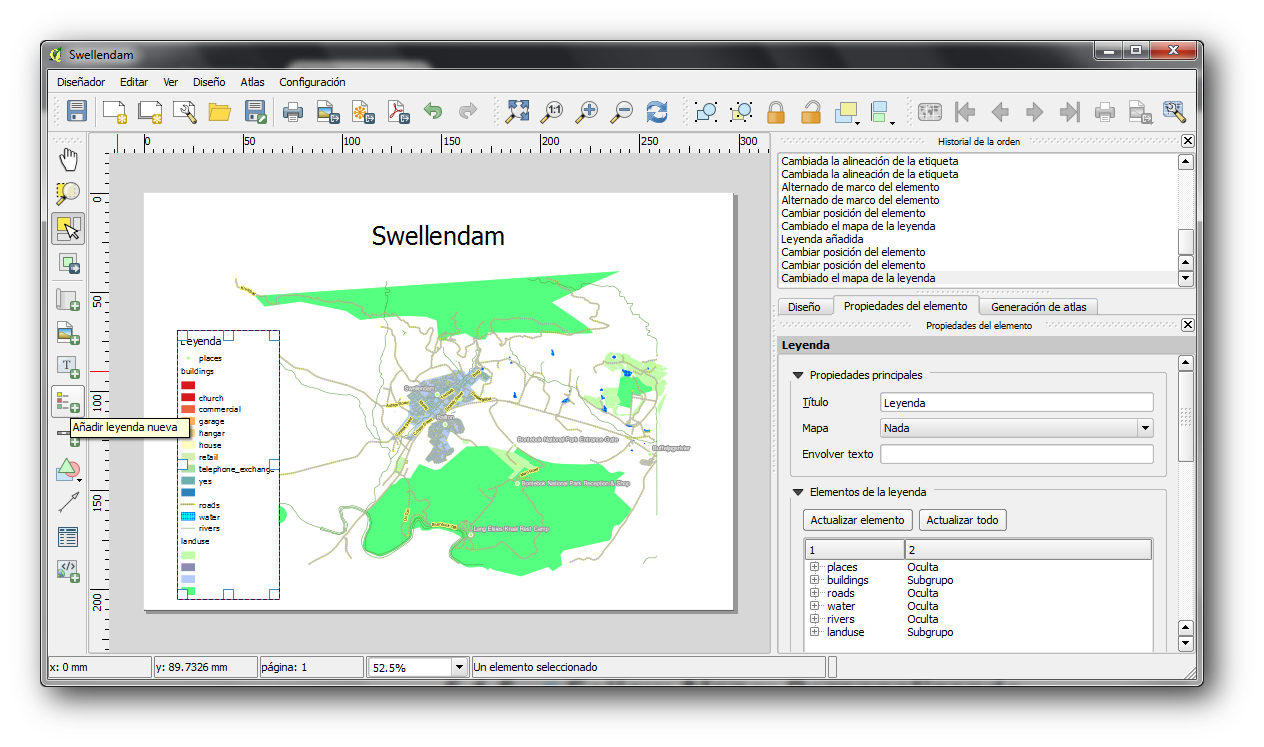Click the Envolver texto input field
Viewport: 1264px width, 747px height.
[1017, 454]
